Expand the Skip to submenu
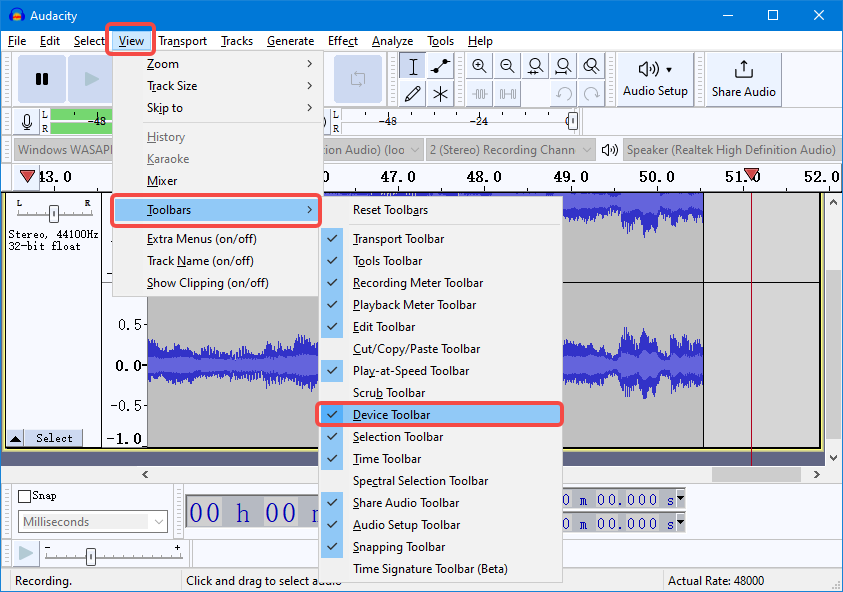The width and height of the screenshot is (843, 592). coord(217,108)
